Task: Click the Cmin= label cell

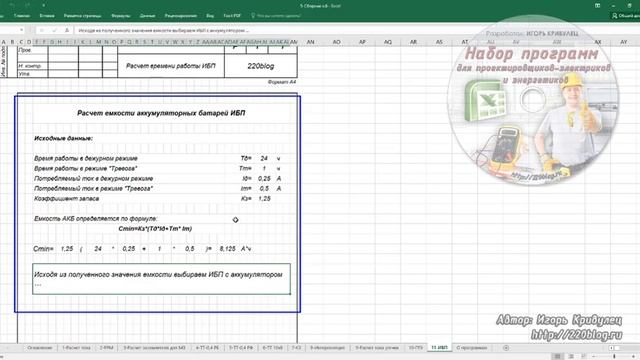Action: pyautogui.click(x=43, y=249)
